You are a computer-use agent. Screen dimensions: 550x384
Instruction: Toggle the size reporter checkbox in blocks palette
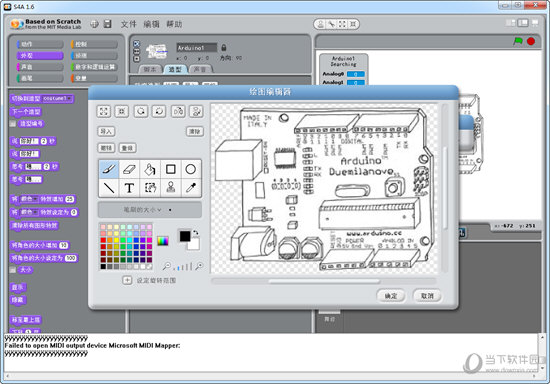click(13, 270)
